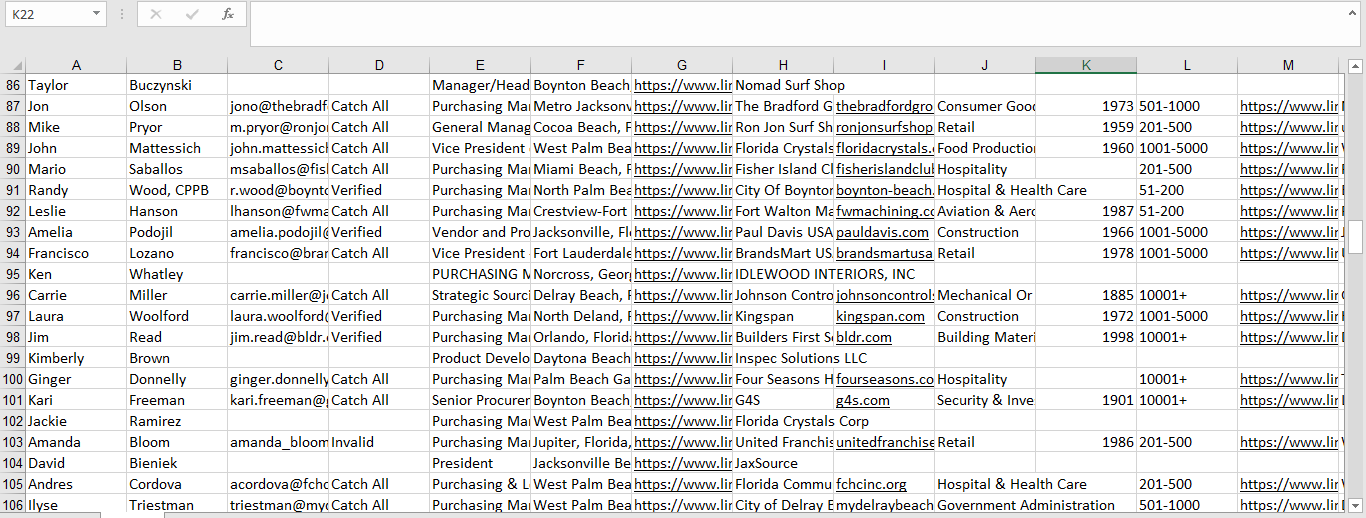
Task: Click the Insert Function fx icon
Action: pos(228,14)
